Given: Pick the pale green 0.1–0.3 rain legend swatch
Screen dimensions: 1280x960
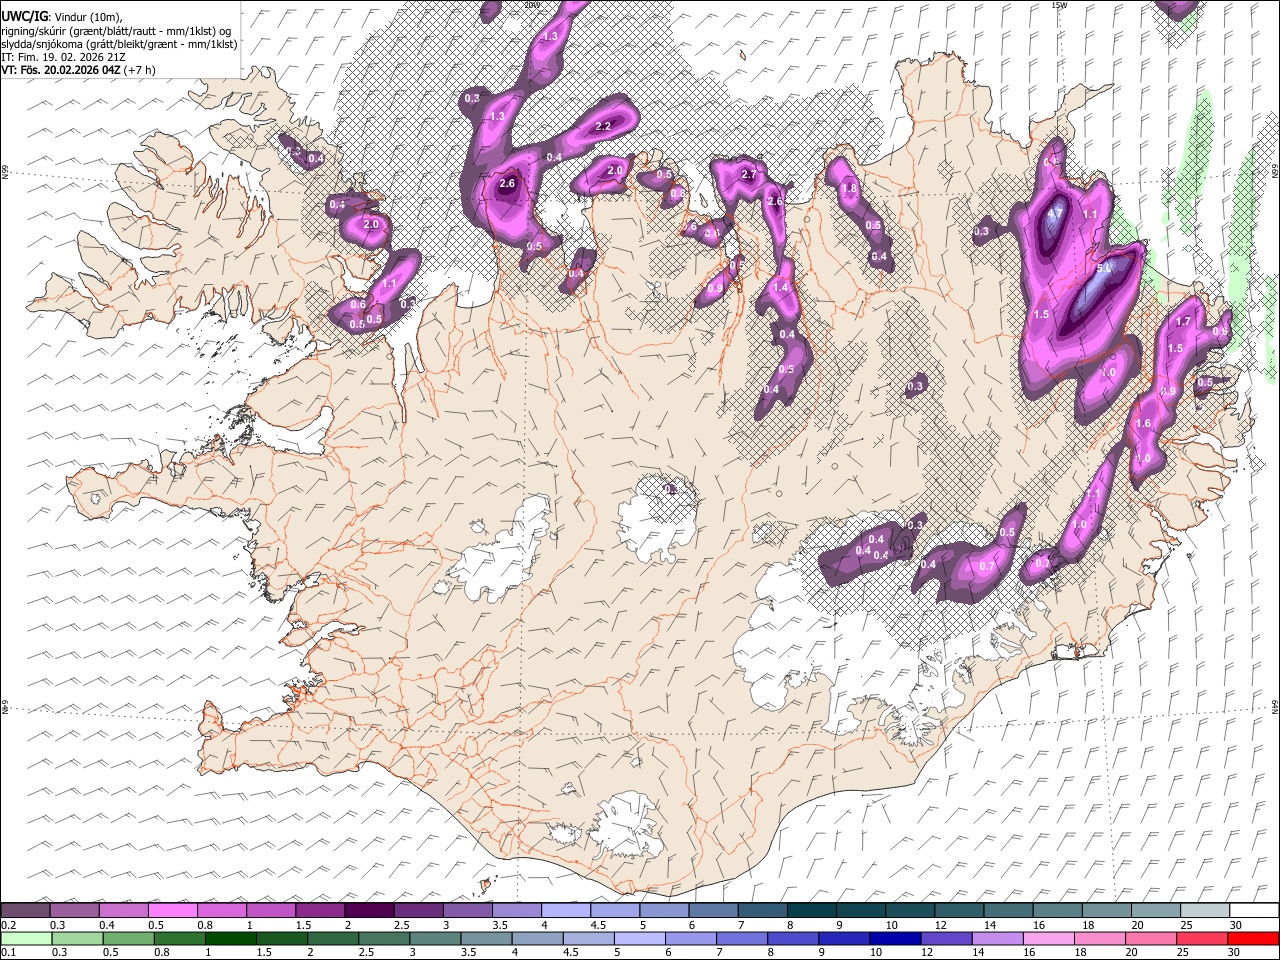Looking at the screenshot, I should point(26,938).
